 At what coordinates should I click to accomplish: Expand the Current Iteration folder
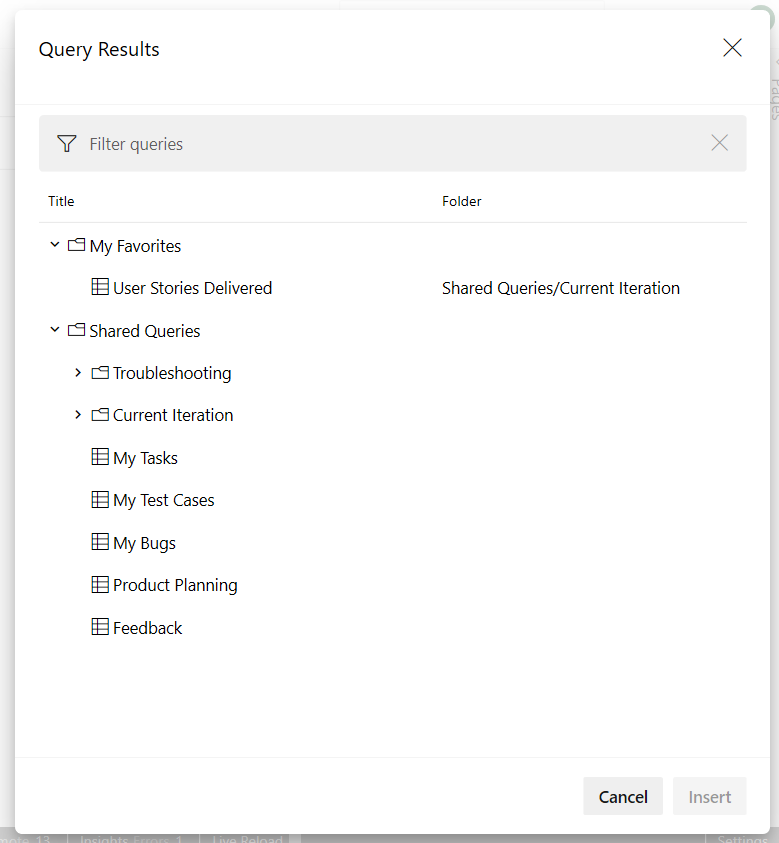point(78,415)
